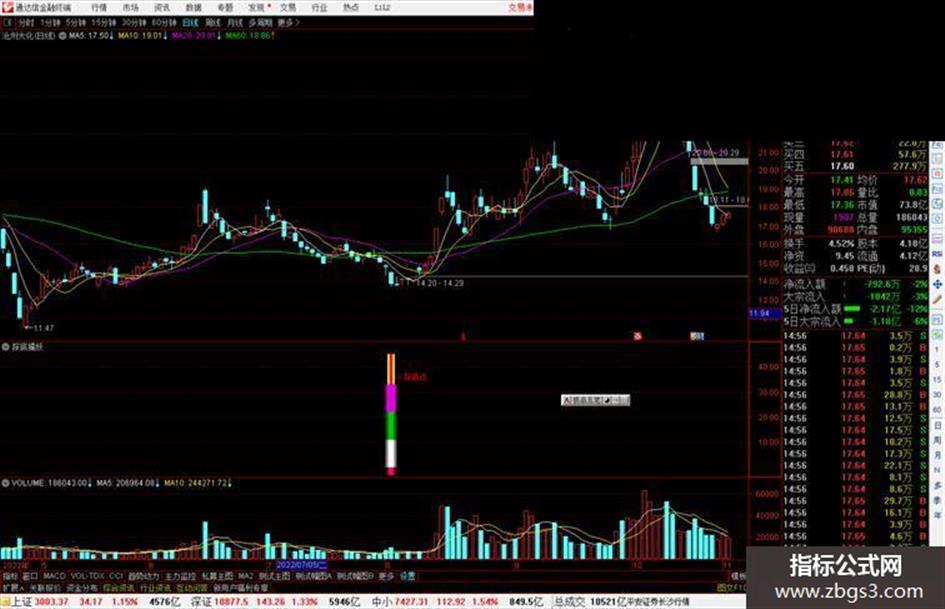Click the VOLUME indicator circle icon

coord(5,483)
